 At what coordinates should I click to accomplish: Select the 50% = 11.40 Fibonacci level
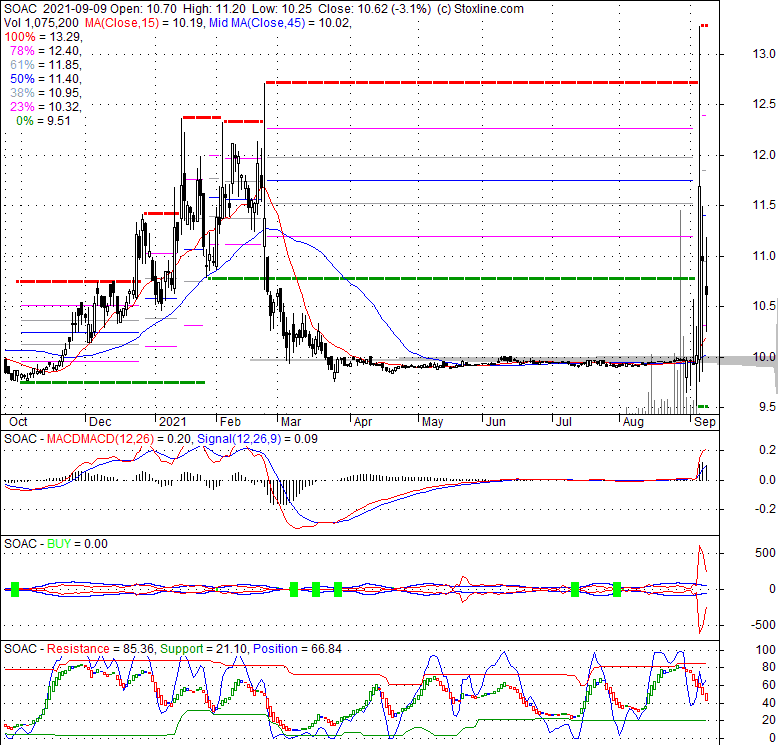(x=45, y=79)
